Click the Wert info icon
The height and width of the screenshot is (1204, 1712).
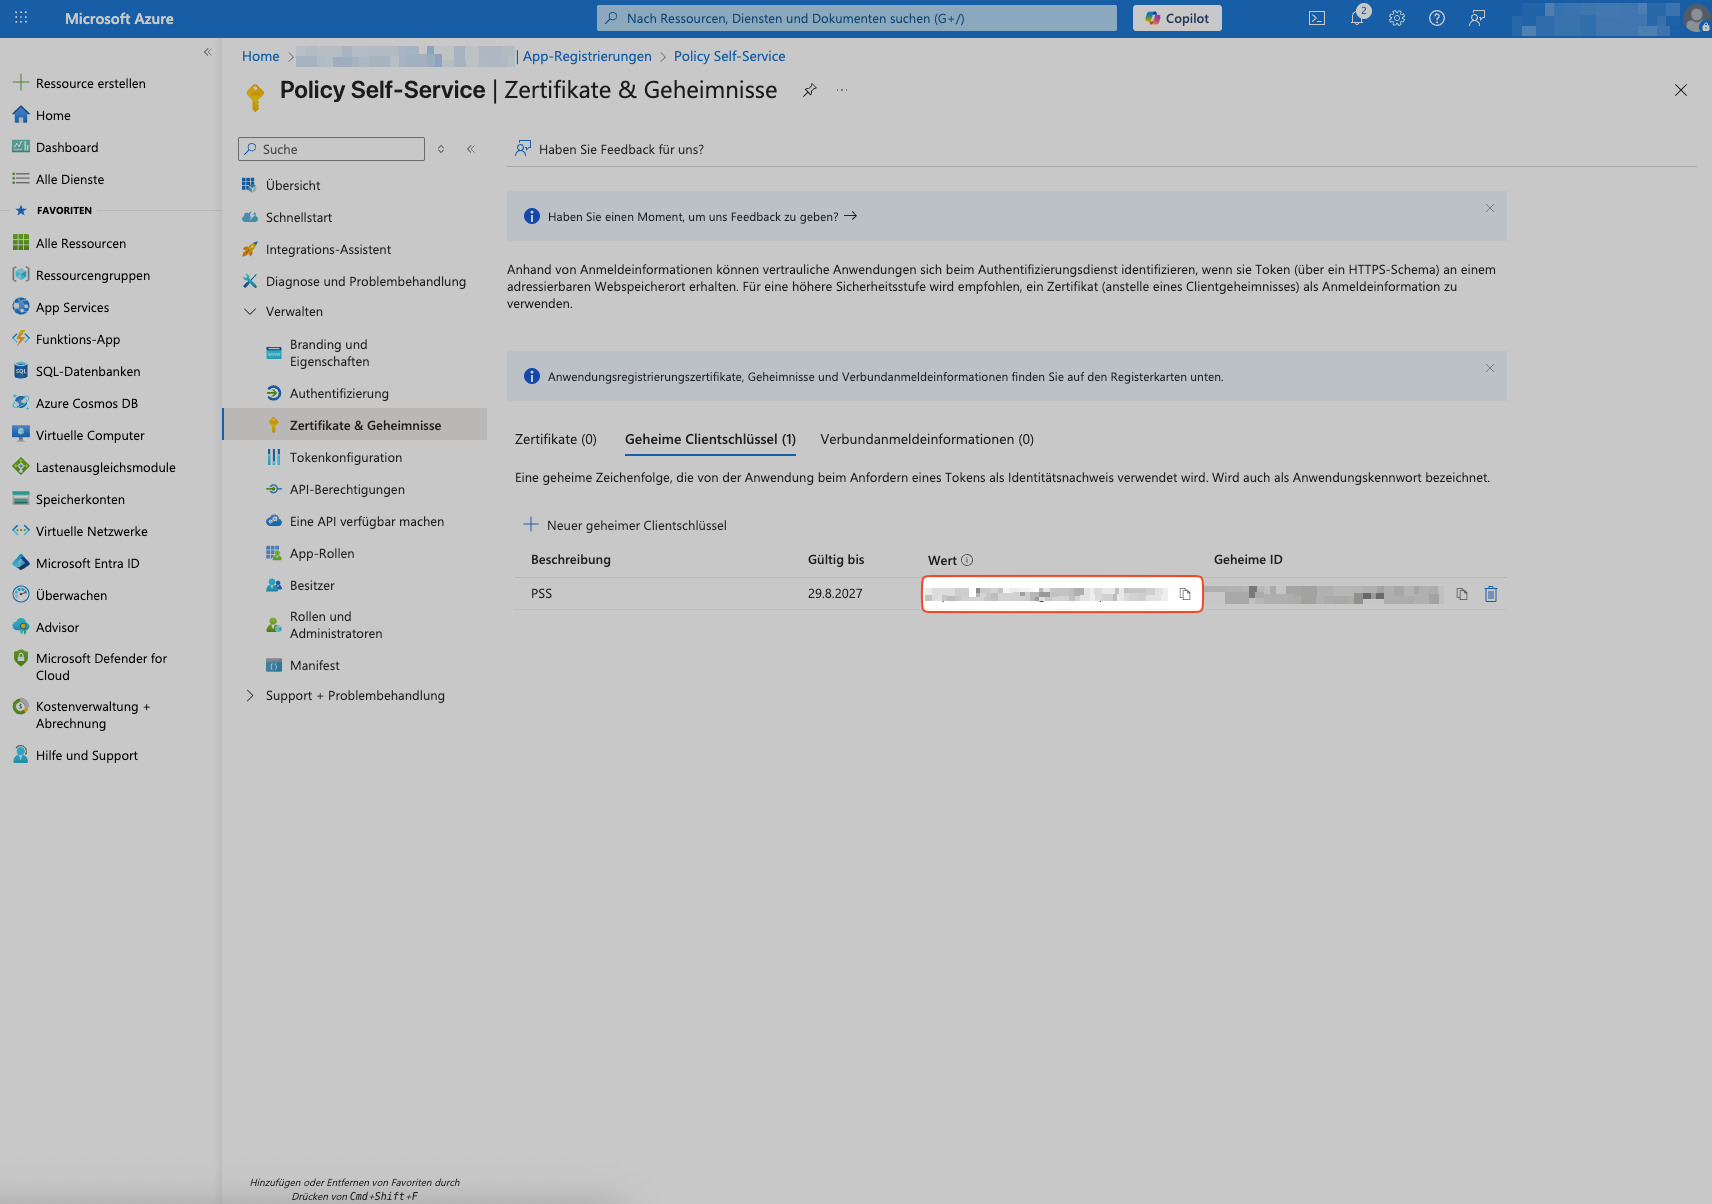pos(967,560)
